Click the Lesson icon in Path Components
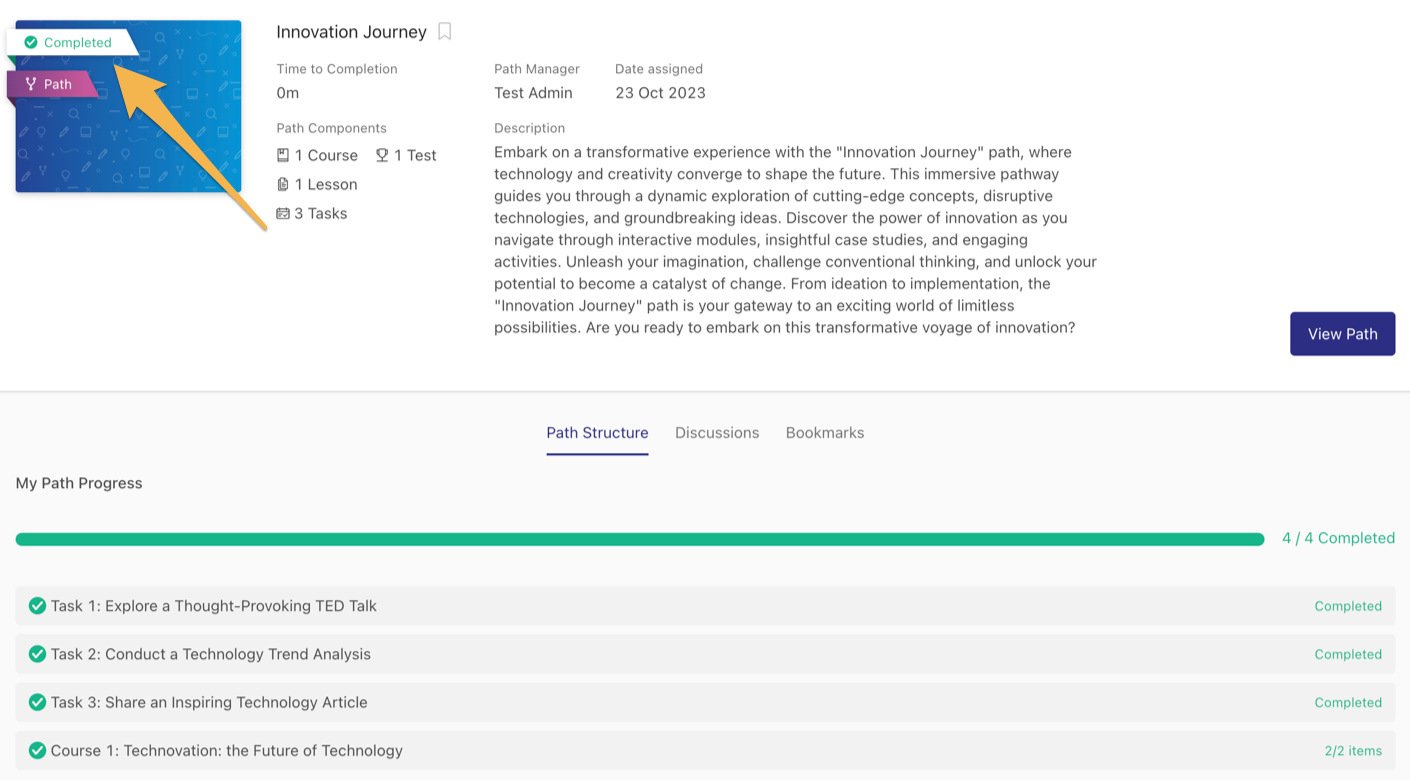 pyautogui.click(x=283, y=184)
